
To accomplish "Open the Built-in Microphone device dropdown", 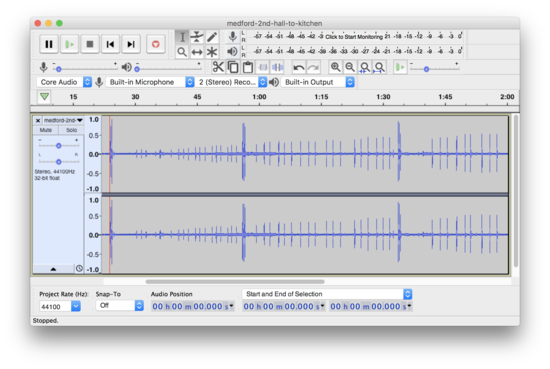I will pyautogui.click(x=150, y=82).
